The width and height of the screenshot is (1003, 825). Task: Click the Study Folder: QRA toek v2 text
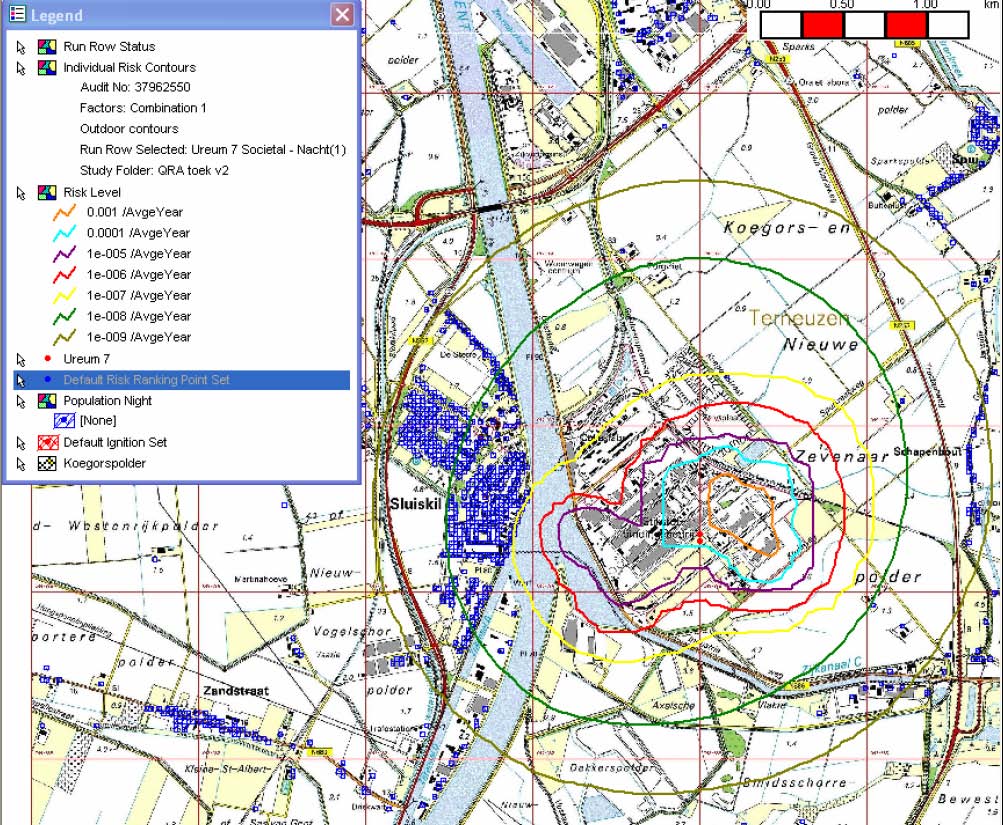tap(154, 171)
